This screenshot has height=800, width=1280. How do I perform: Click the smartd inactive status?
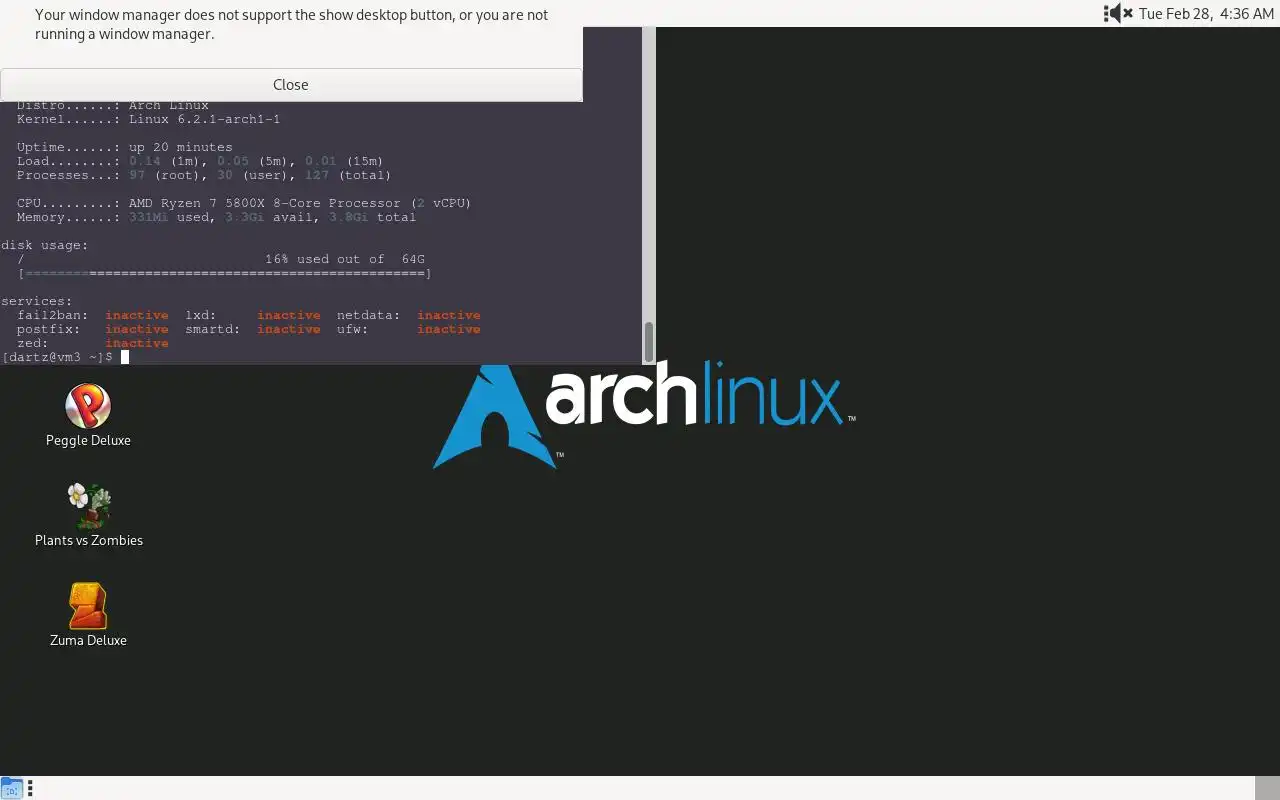pos(289,329)
